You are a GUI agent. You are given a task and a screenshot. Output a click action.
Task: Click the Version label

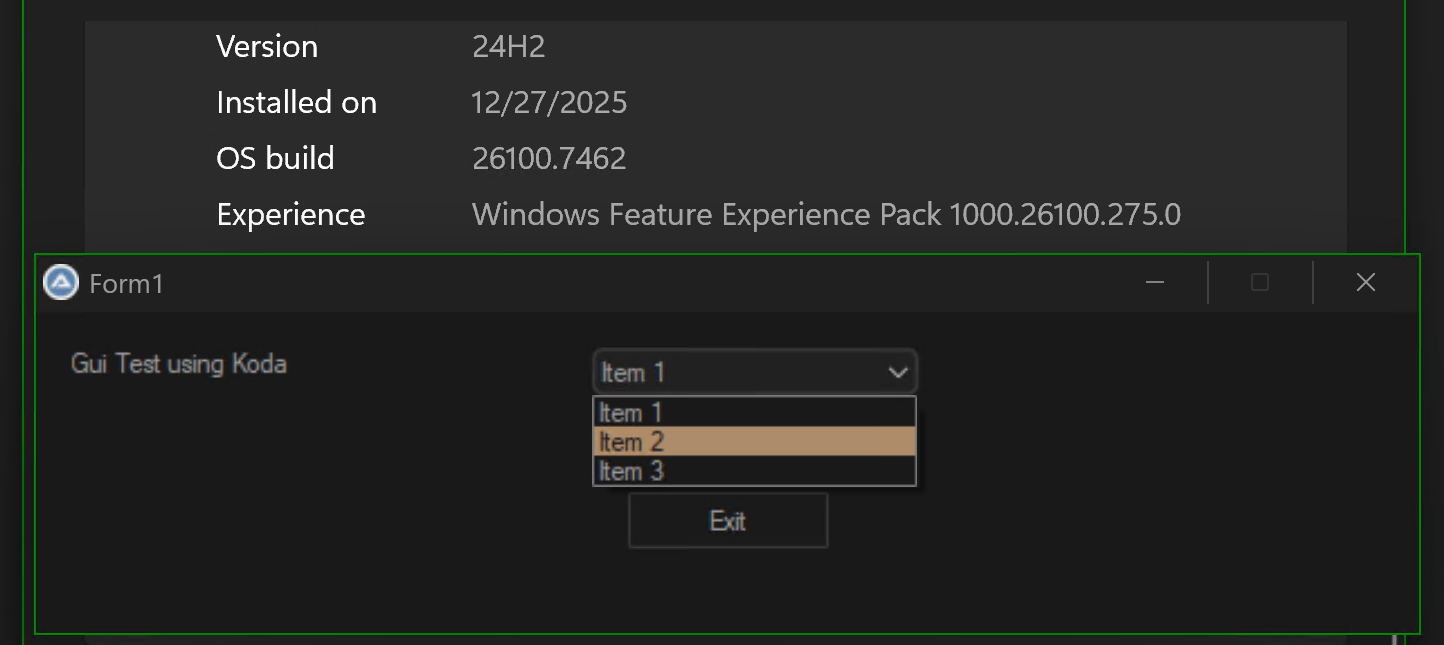tap(267, 47)
